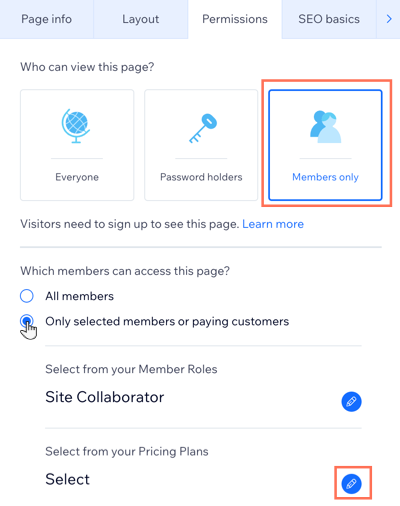Click the Select from your Member Roles heading

pyautogui.click(x=131, y=369)
